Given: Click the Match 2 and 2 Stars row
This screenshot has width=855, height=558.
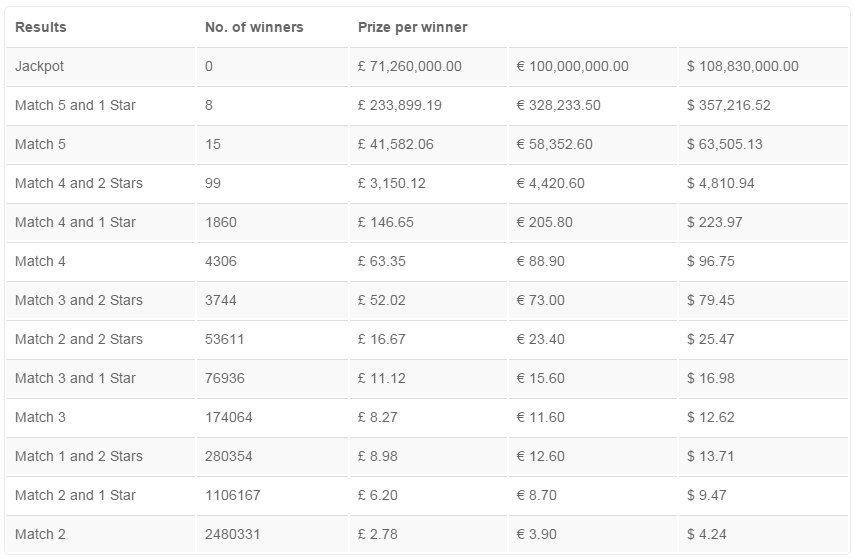Looking at the screenshot, I should tap(428, 339).
